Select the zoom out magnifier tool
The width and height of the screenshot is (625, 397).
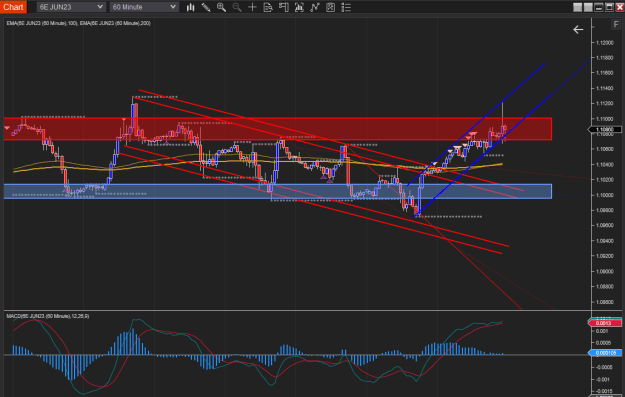coord(237,7)
